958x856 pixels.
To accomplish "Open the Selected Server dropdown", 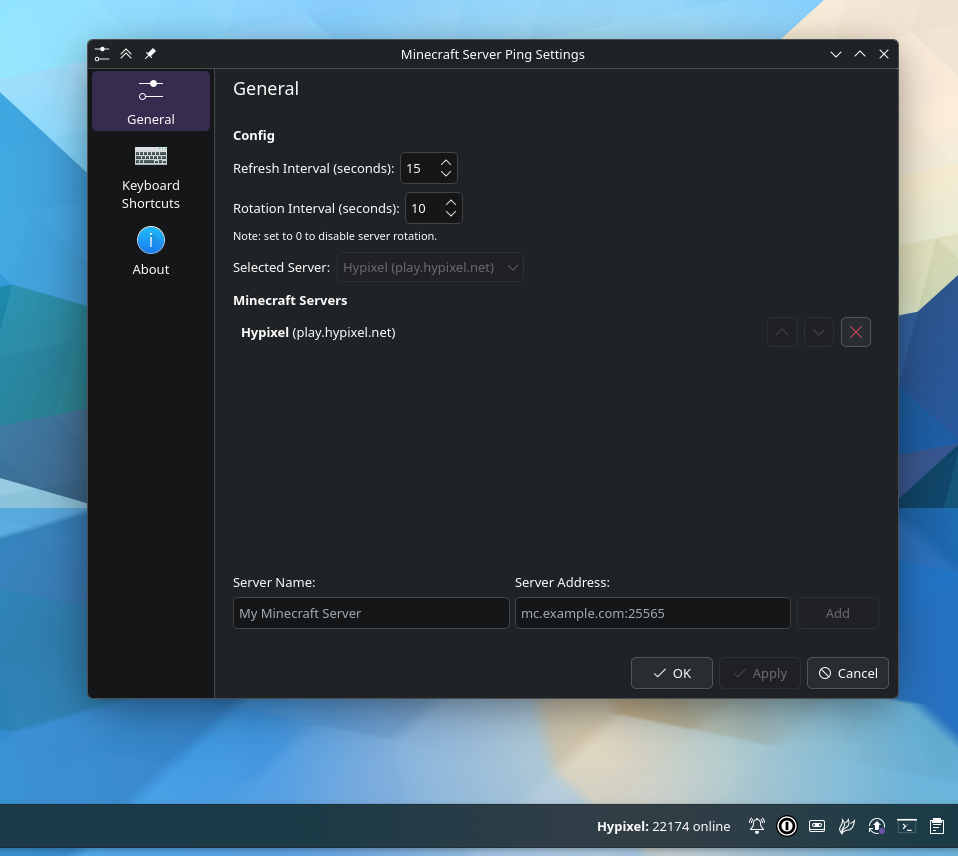I will coord(430,268).
